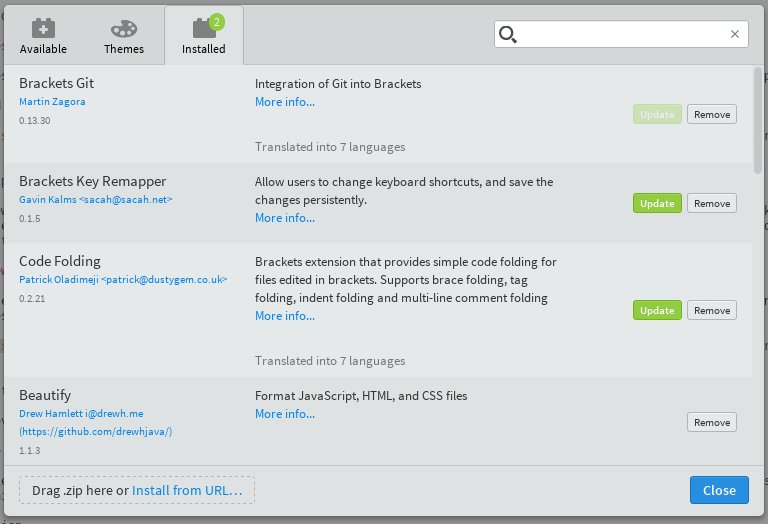
Task: Update the Brackets Key Remapper extension
Action: (657, 203)
